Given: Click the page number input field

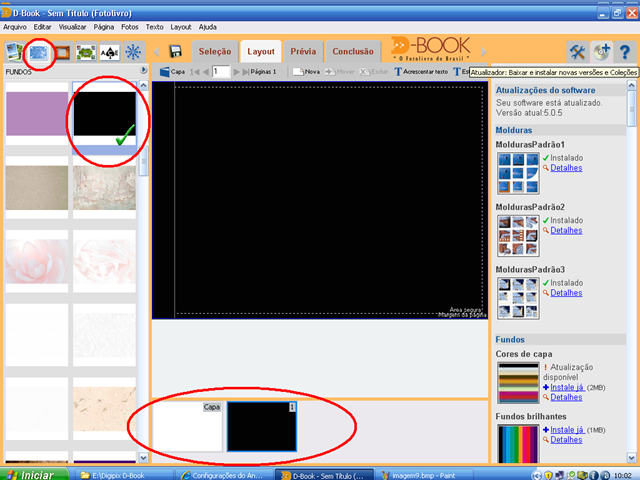Looking at the screenshot, I should tap(221, 72).
